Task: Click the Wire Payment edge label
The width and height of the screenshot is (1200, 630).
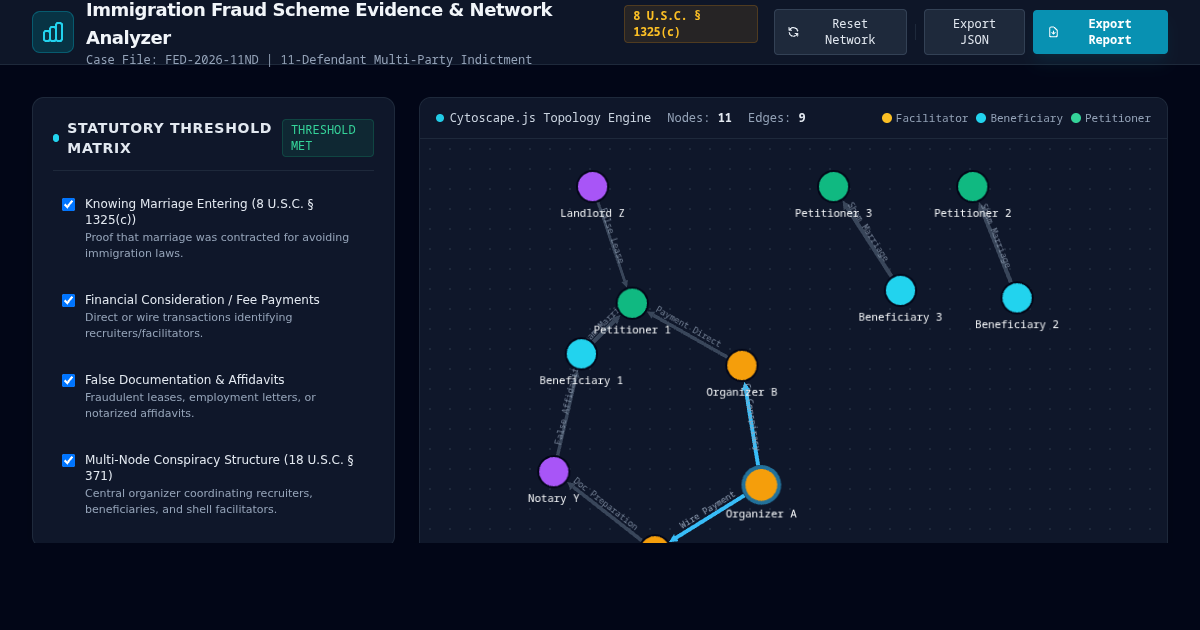Action: coord(707,510)
